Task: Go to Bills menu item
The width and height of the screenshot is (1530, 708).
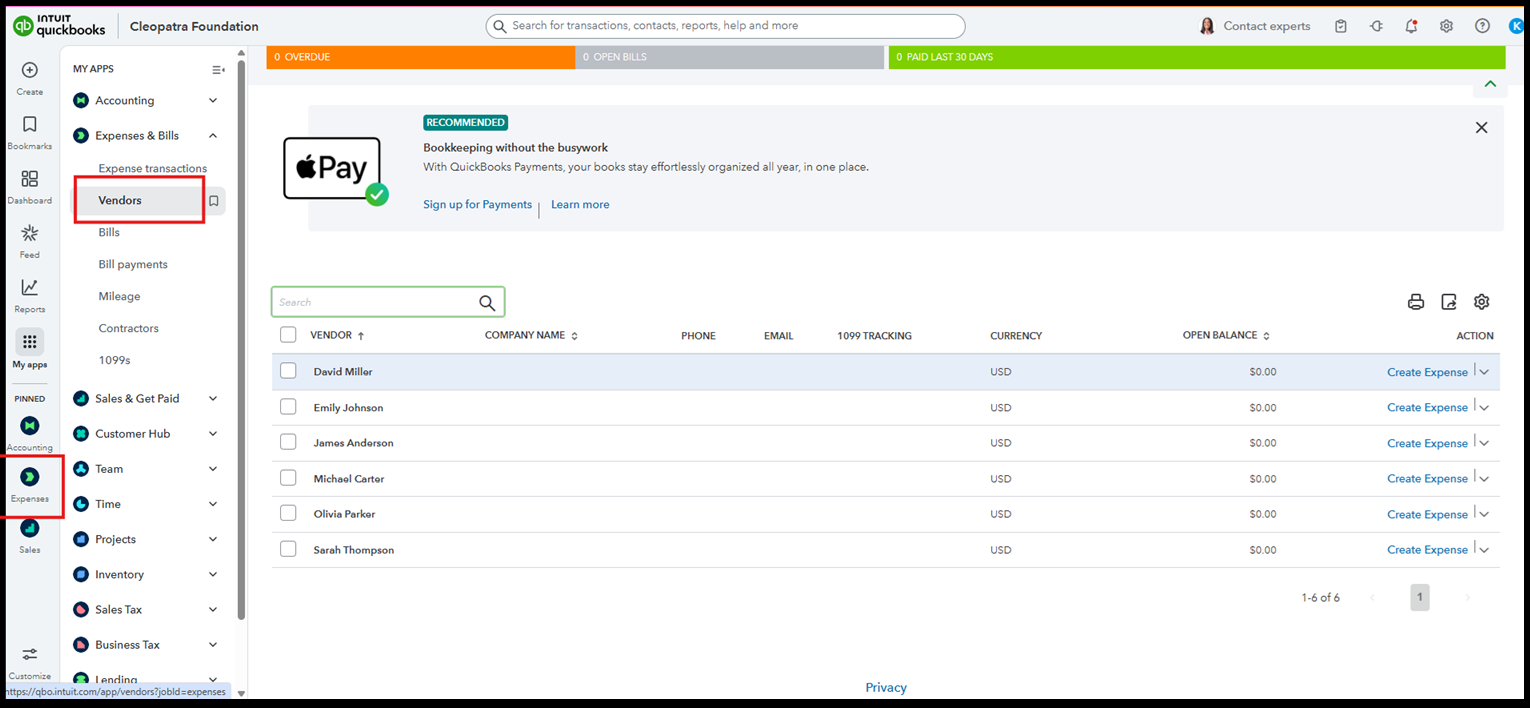Action: point(109,232)
